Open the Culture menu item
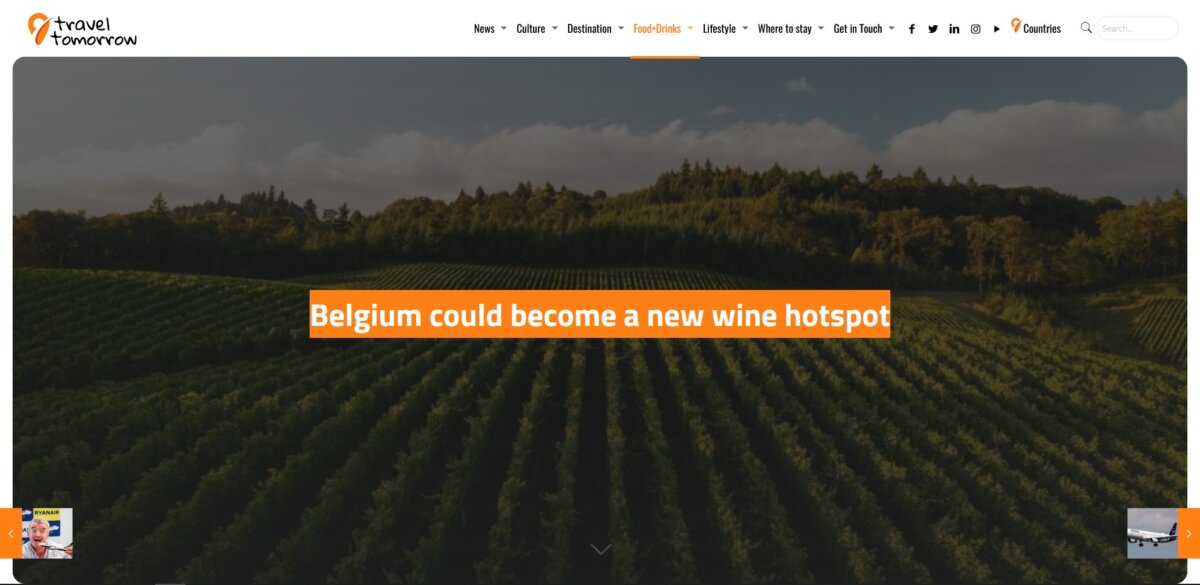The width and height of the screenshot is (1200, 585). 531,29
